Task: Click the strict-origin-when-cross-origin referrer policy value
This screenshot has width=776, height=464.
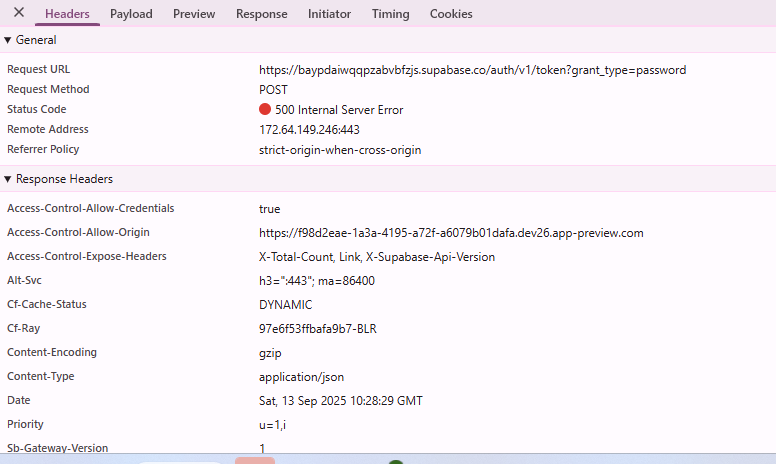Action: pos(340,150)
